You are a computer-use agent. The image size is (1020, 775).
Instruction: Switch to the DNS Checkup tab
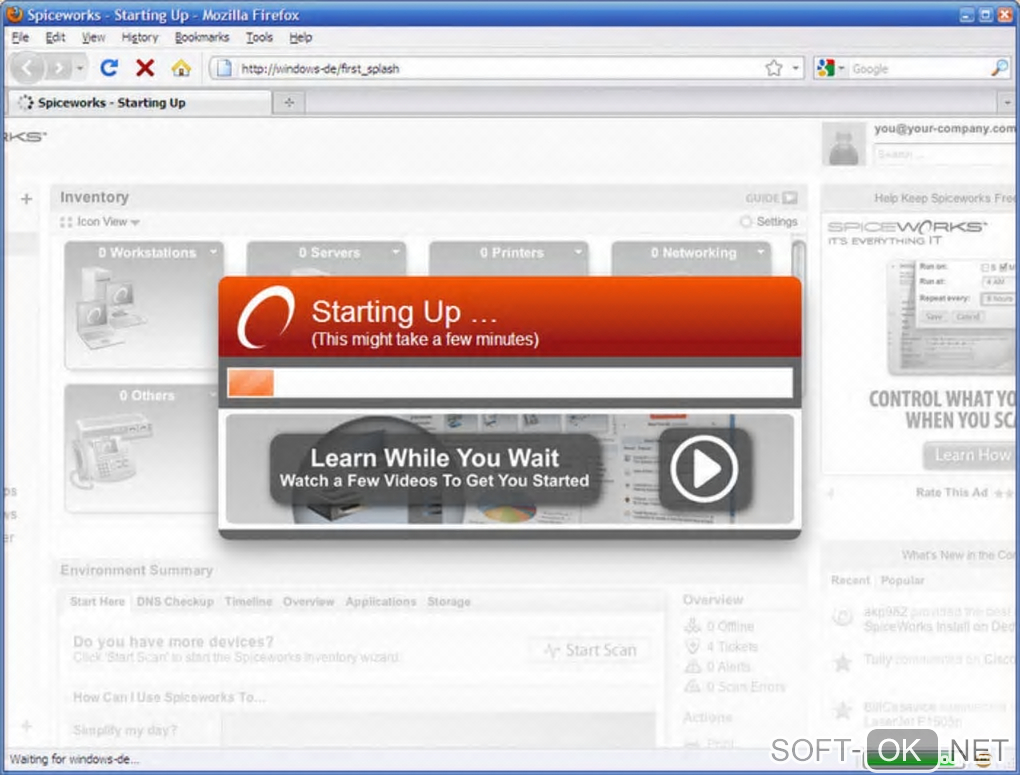pyautogui.click(x=175, y=601)
